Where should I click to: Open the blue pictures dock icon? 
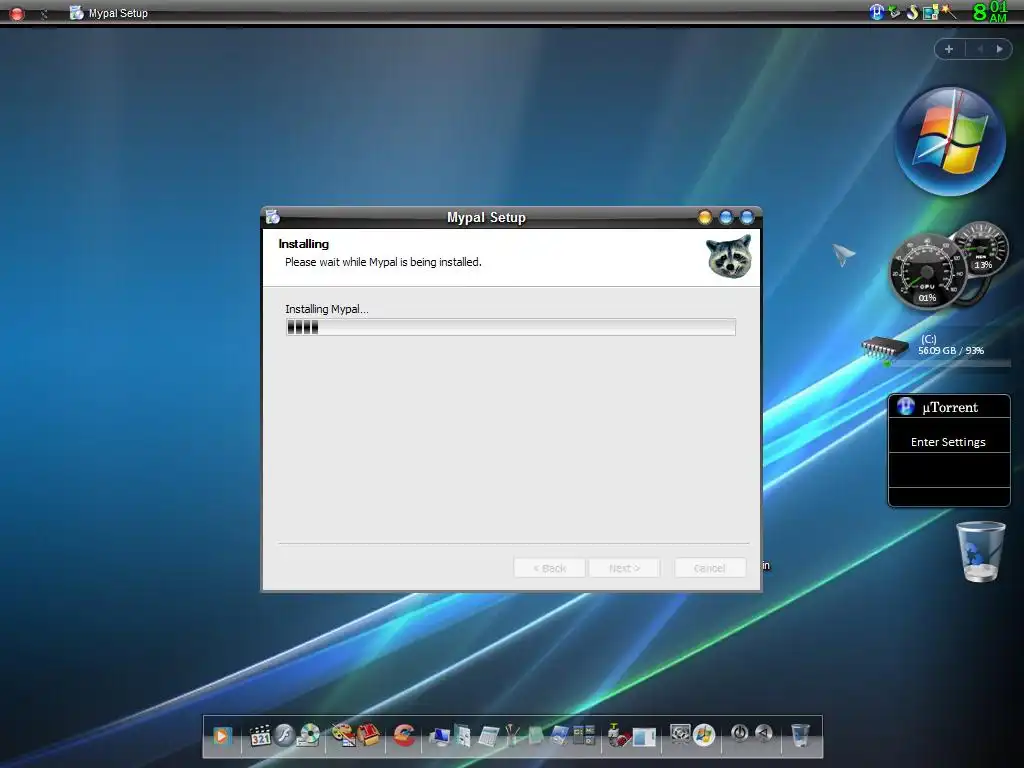tap(560, 736)
